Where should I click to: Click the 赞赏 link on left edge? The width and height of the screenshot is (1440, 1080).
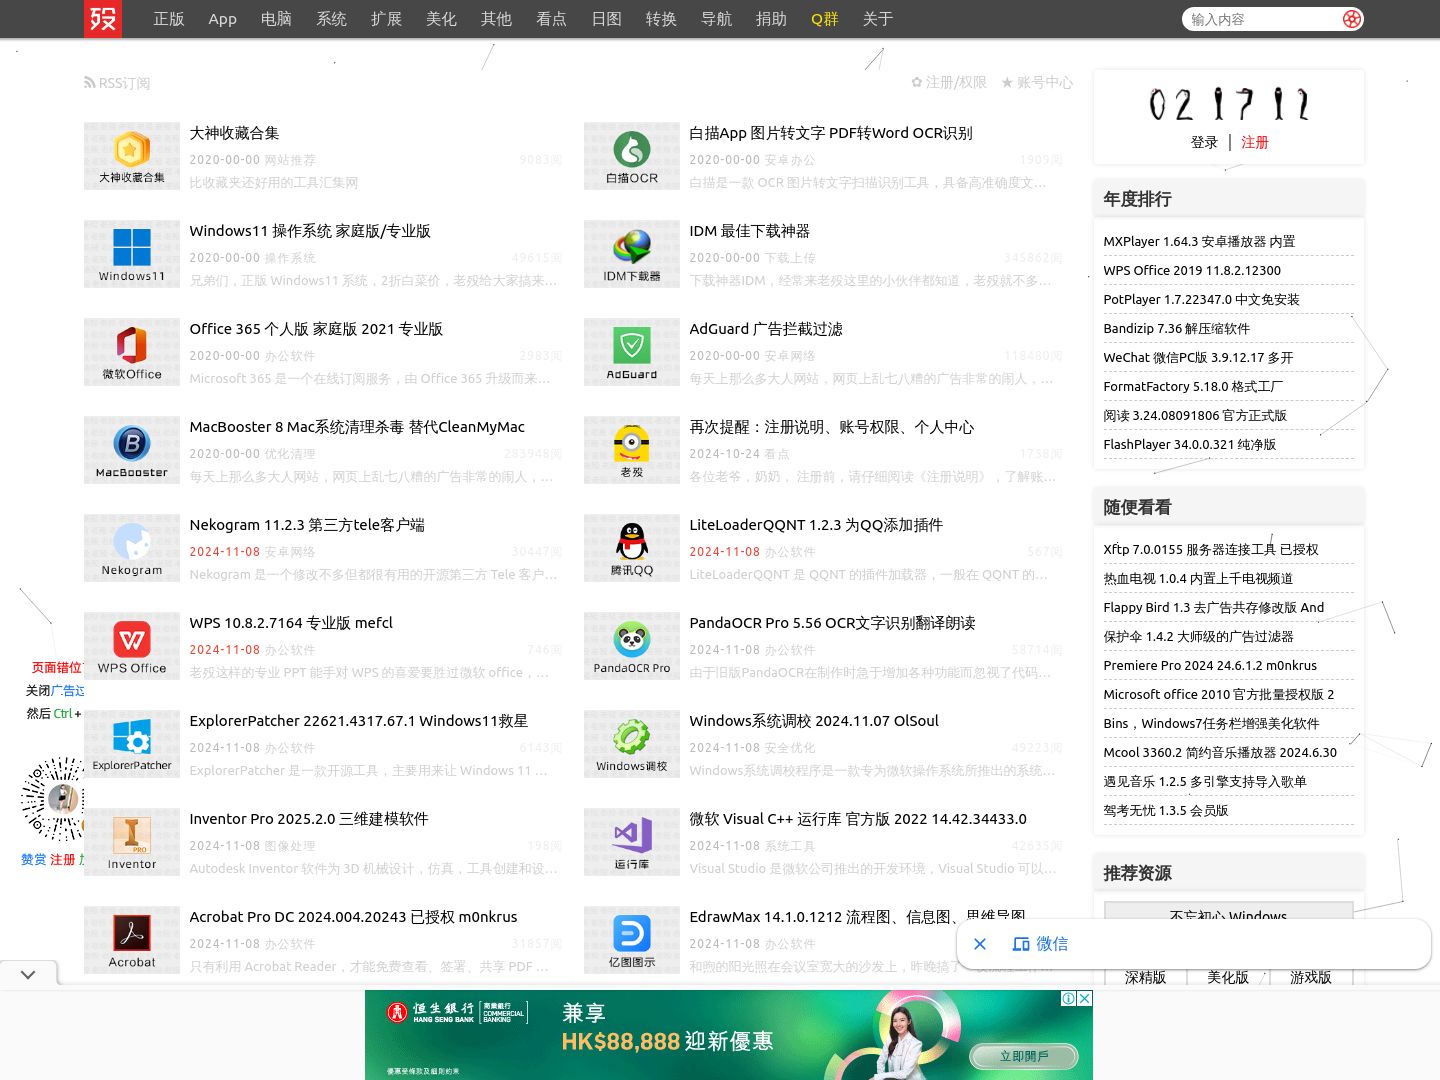(x=34, y=859)
